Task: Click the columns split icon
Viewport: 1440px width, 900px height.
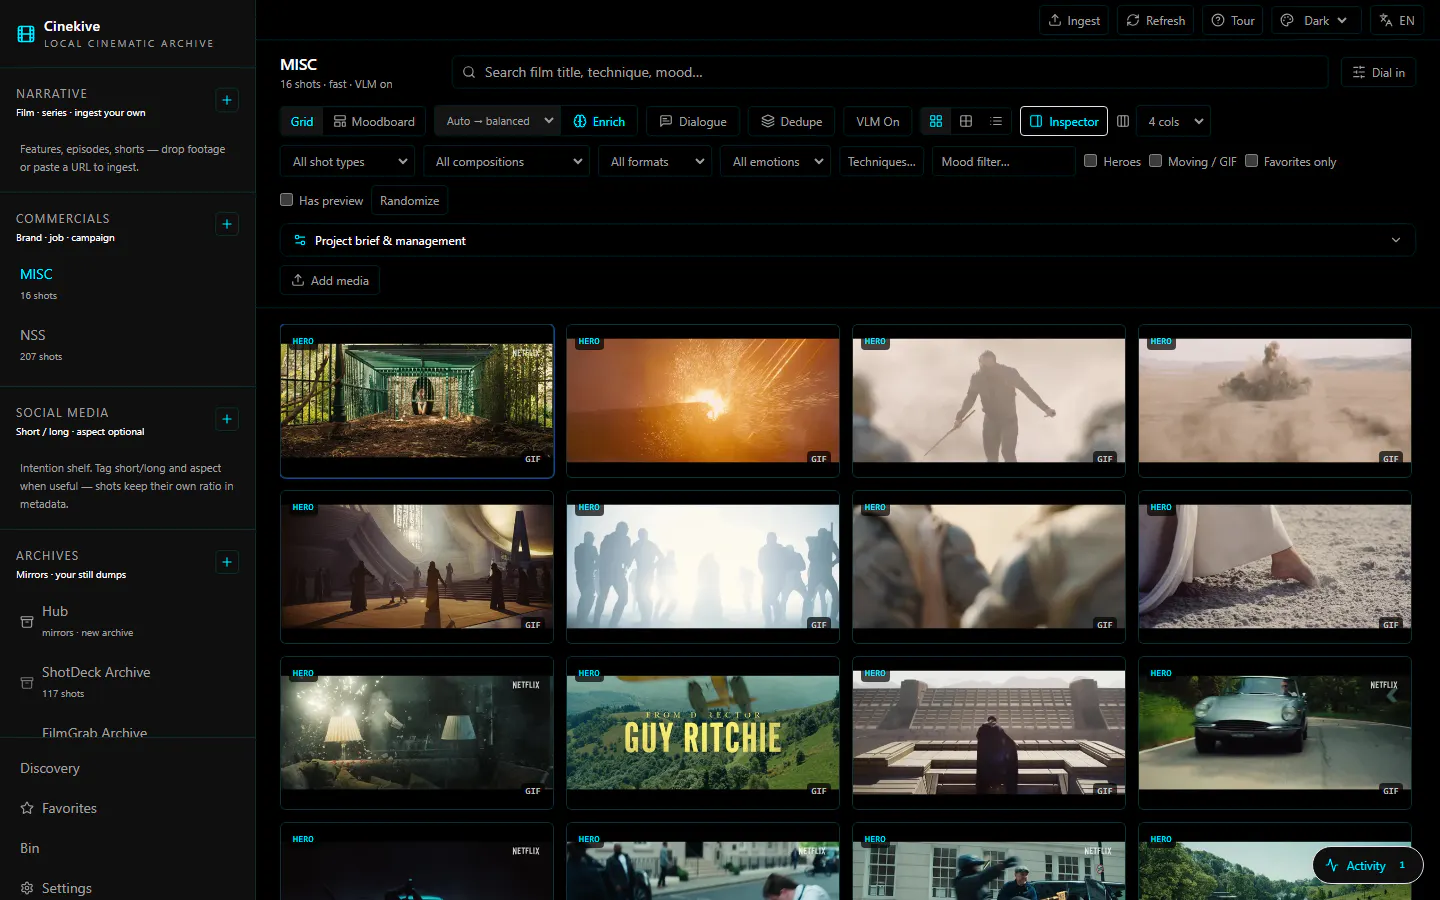Action: [1123, 121]
